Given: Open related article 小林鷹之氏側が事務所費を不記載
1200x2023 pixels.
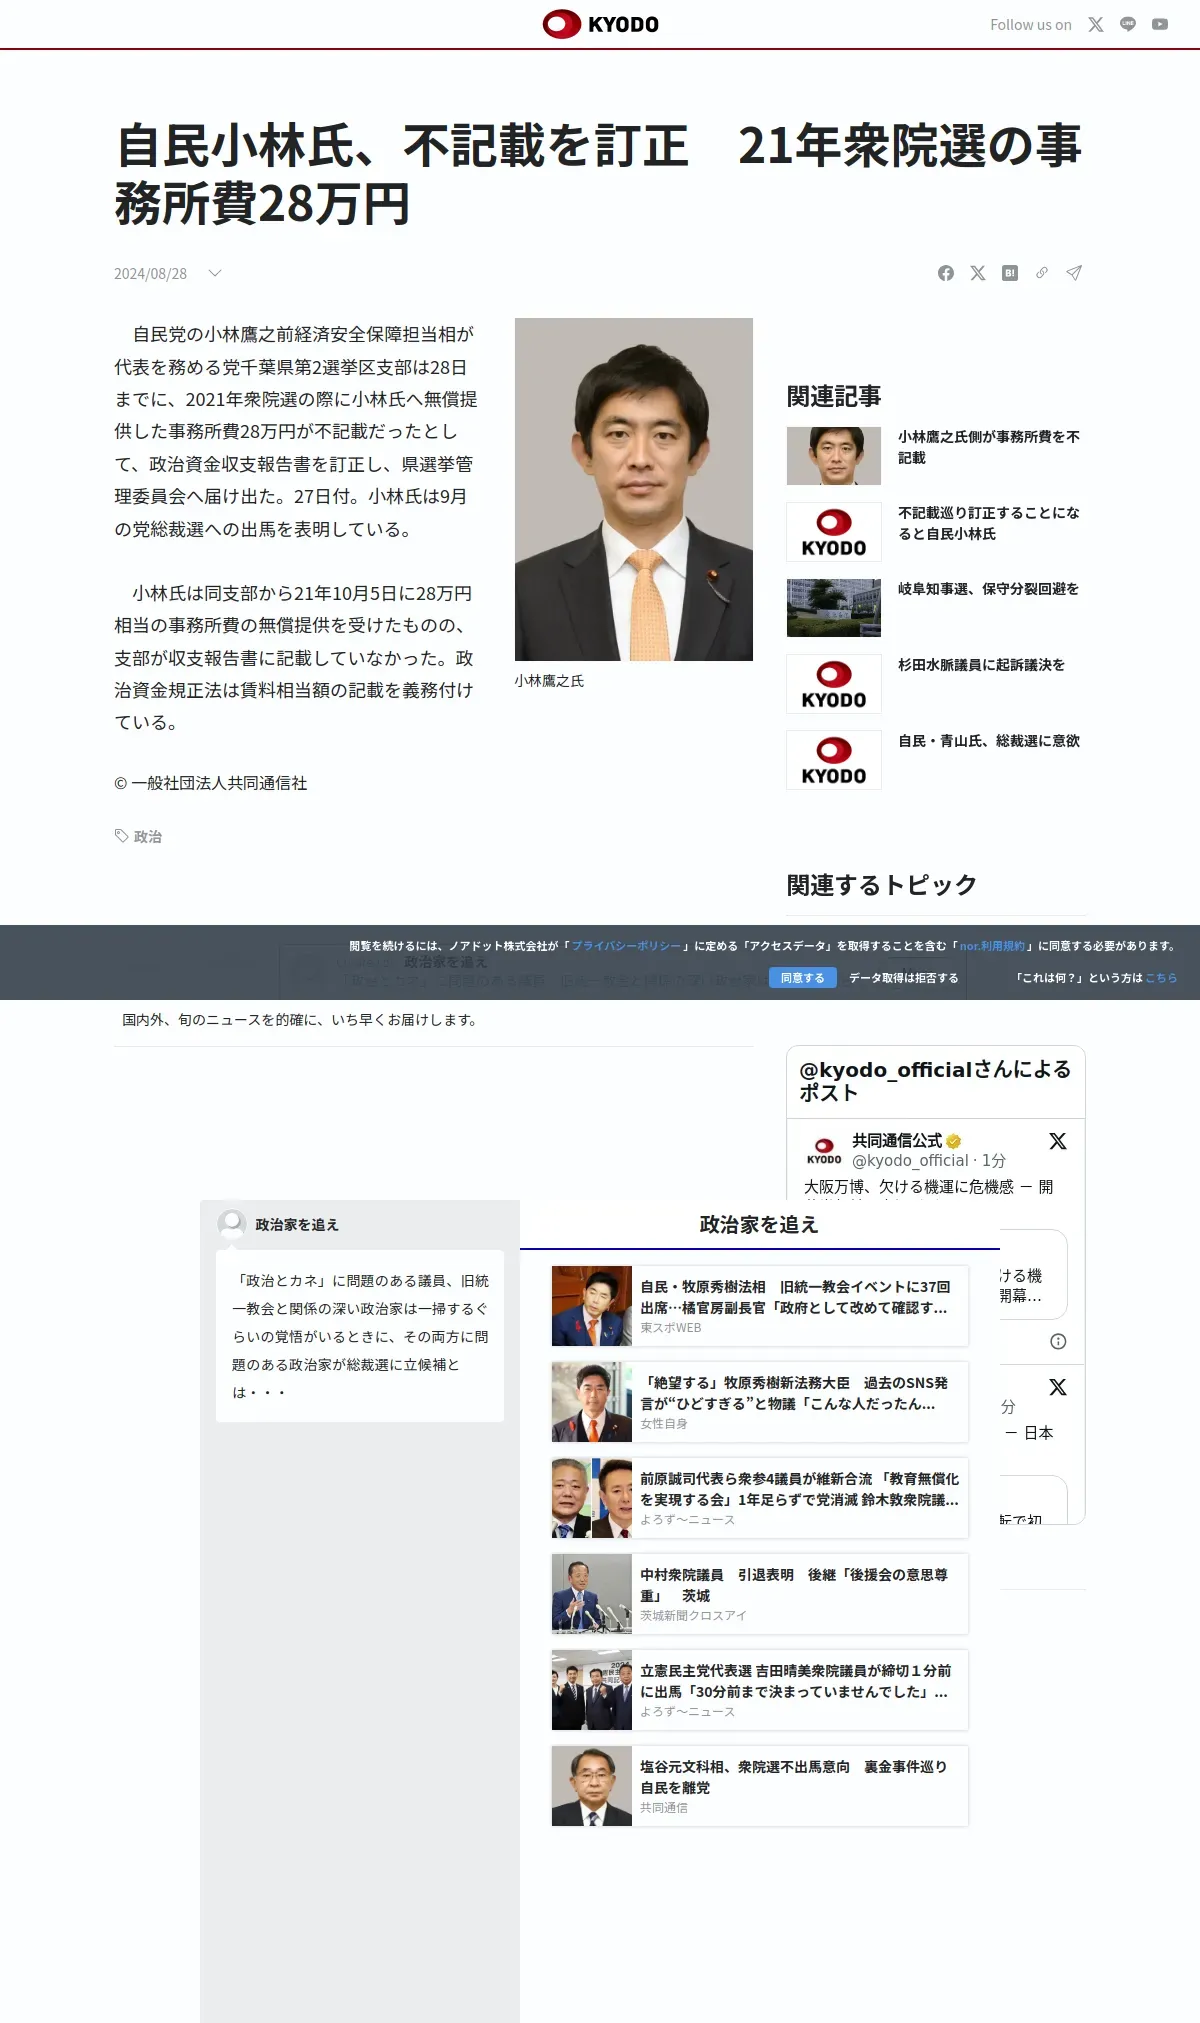Looking at the screenshot, I should [x=988, y=447].
